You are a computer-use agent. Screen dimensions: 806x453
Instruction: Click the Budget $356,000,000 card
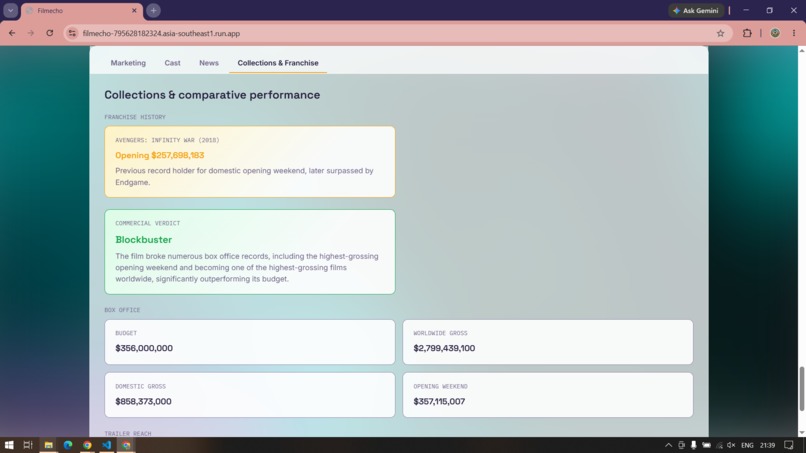(250, 342)
